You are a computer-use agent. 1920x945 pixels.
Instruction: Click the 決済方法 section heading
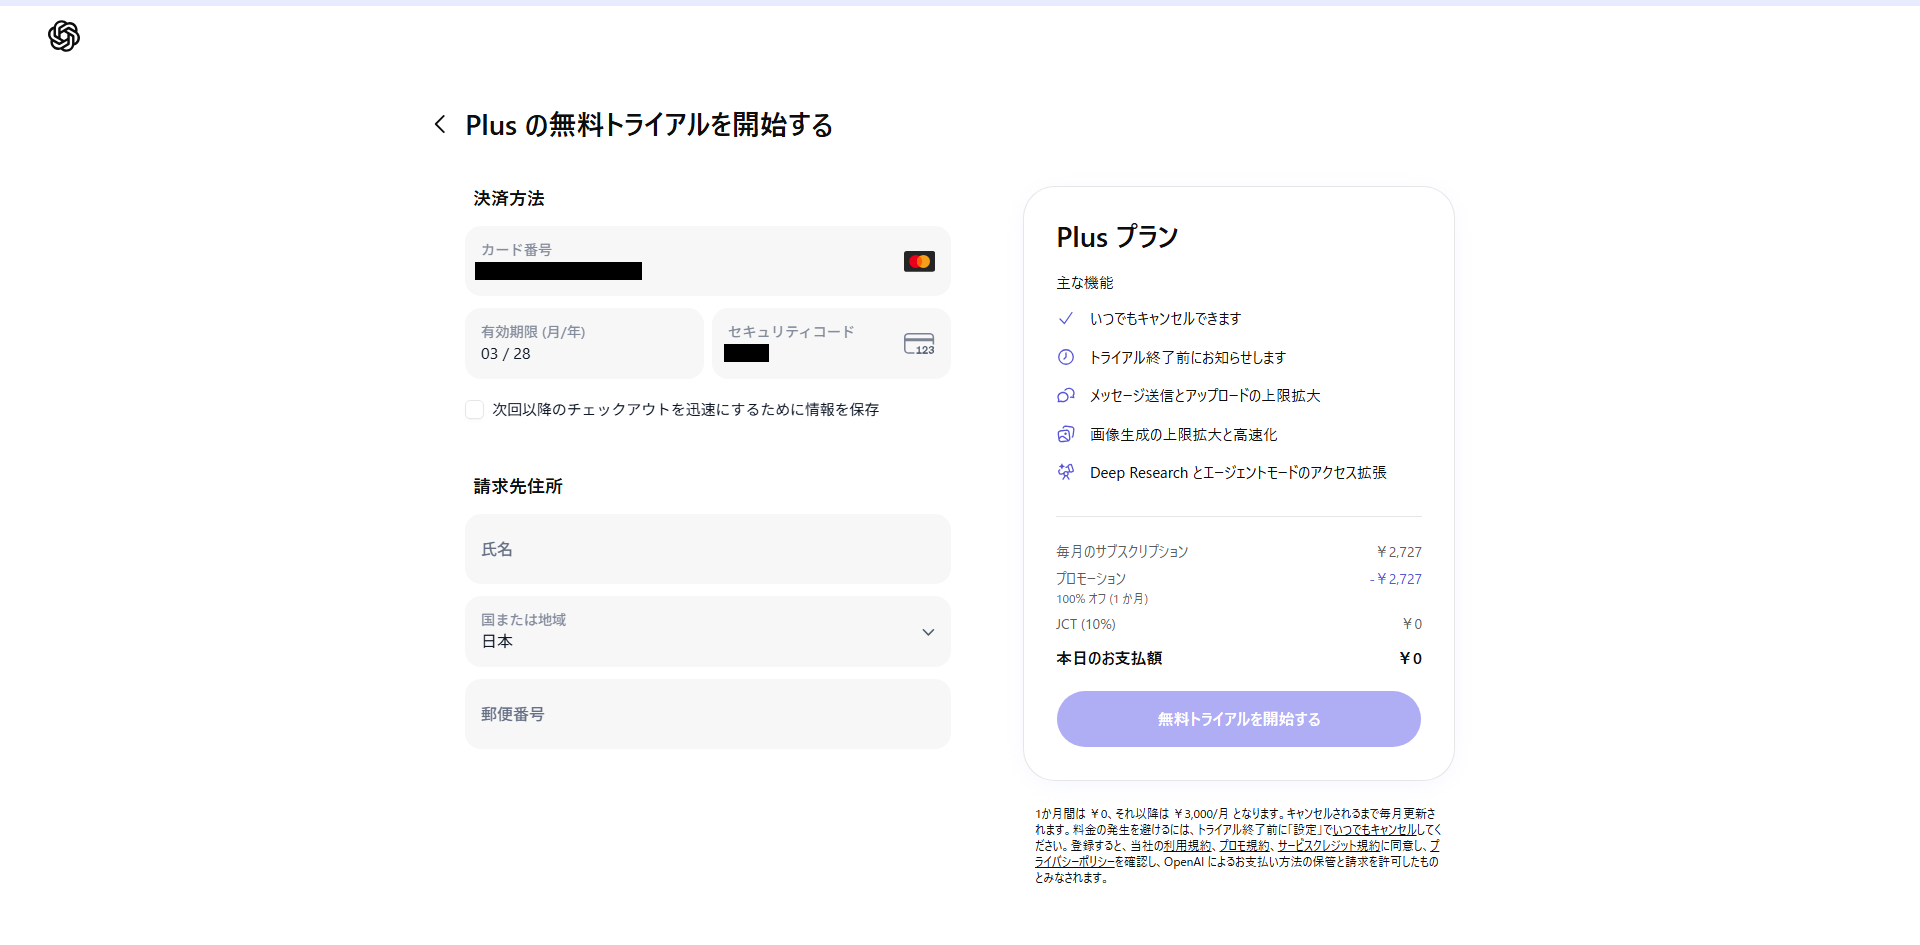[509, 198]
